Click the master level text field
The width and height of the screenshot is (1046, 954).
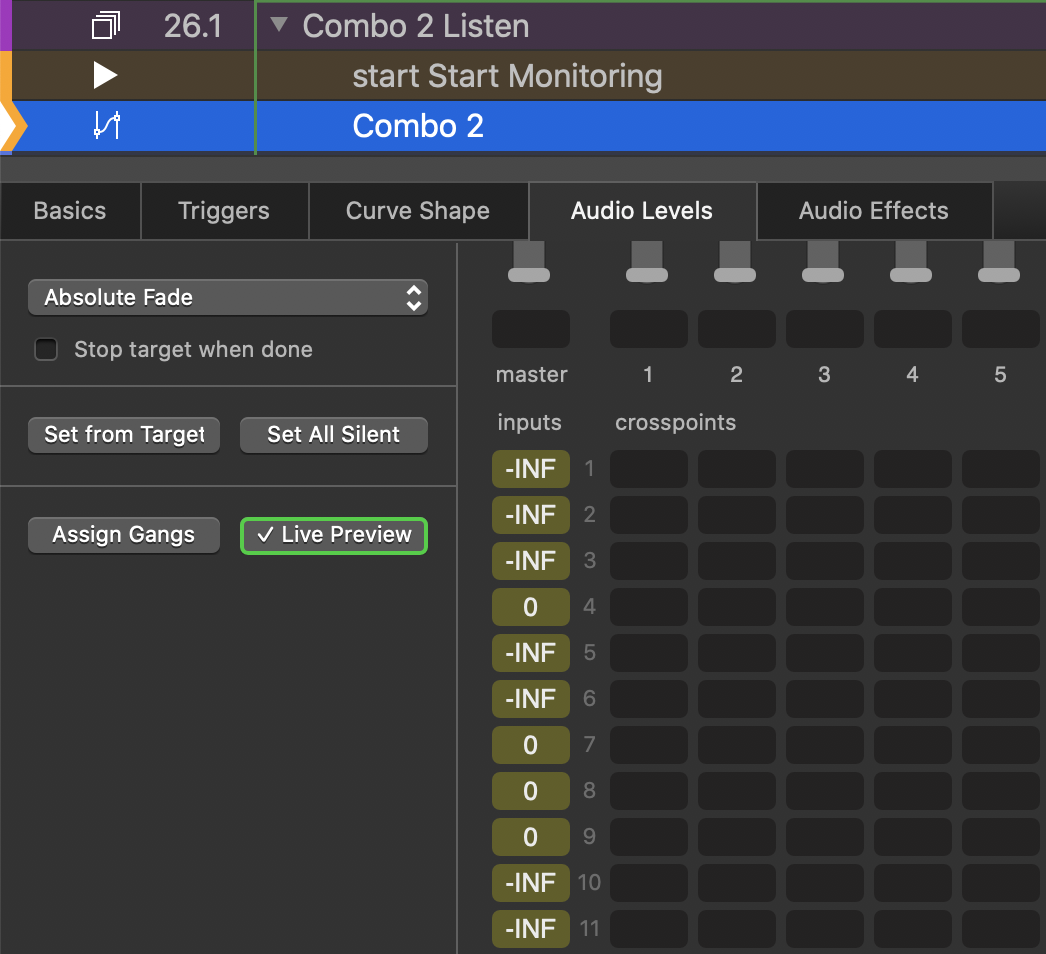(531, 329)
